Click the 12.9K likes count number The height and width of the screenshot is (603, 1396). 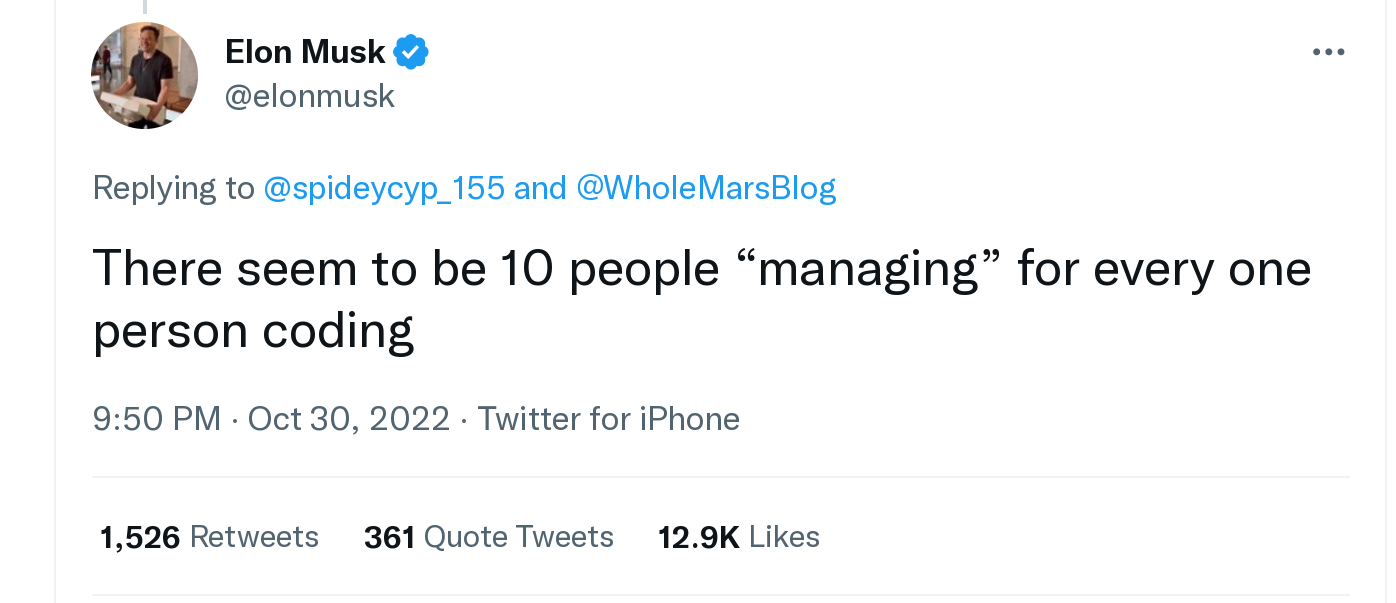tap(698, 537)
